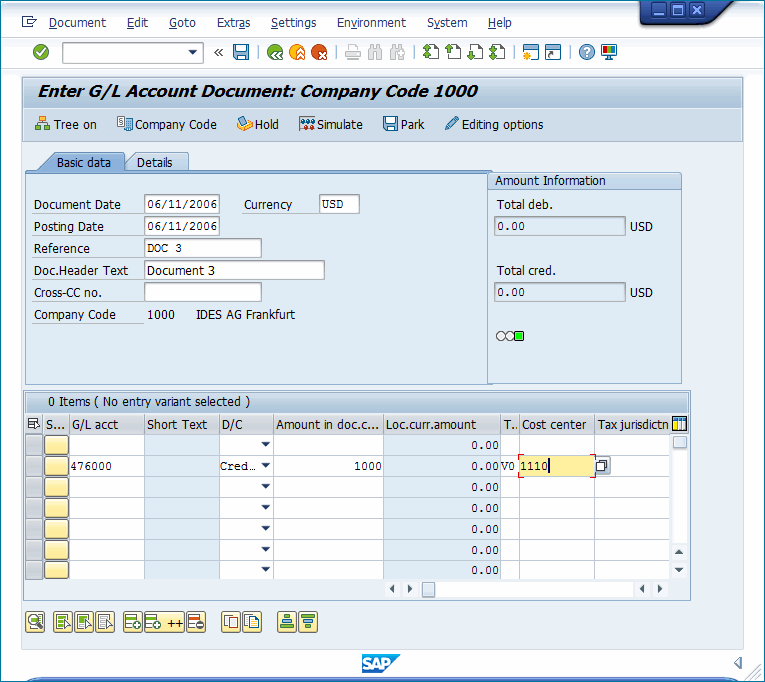The width and height of the screenshot is (765, 682).
Task: Select the first empty item row selector
Action: click(x=34, y=445)
